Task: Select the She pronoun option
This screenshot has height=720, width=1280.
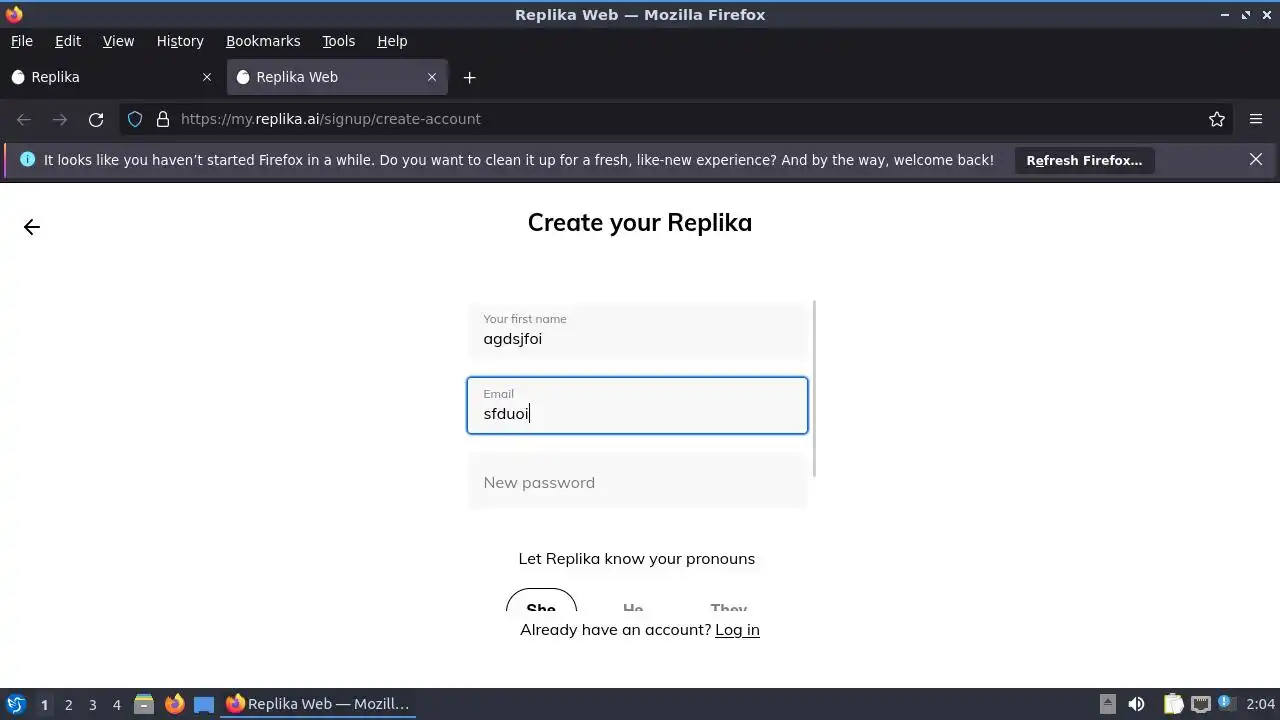Action: (x=541, y=602)
